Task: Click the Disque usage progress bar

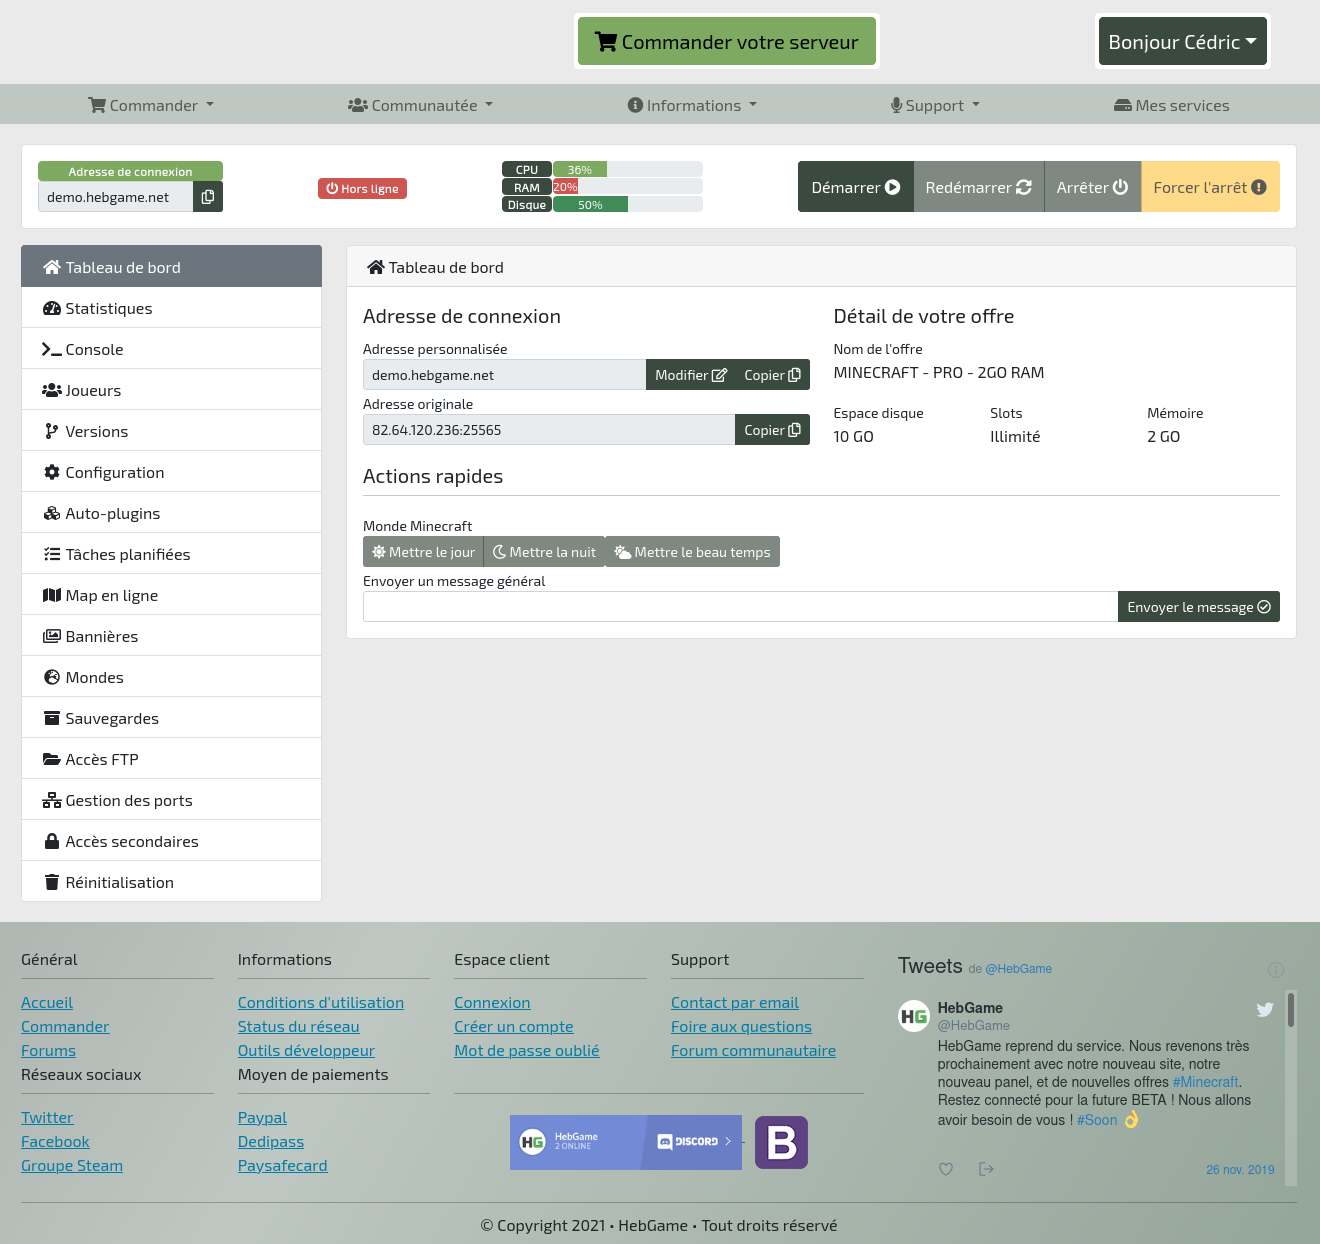Action: pyautogui.click(x=627, y=205)
